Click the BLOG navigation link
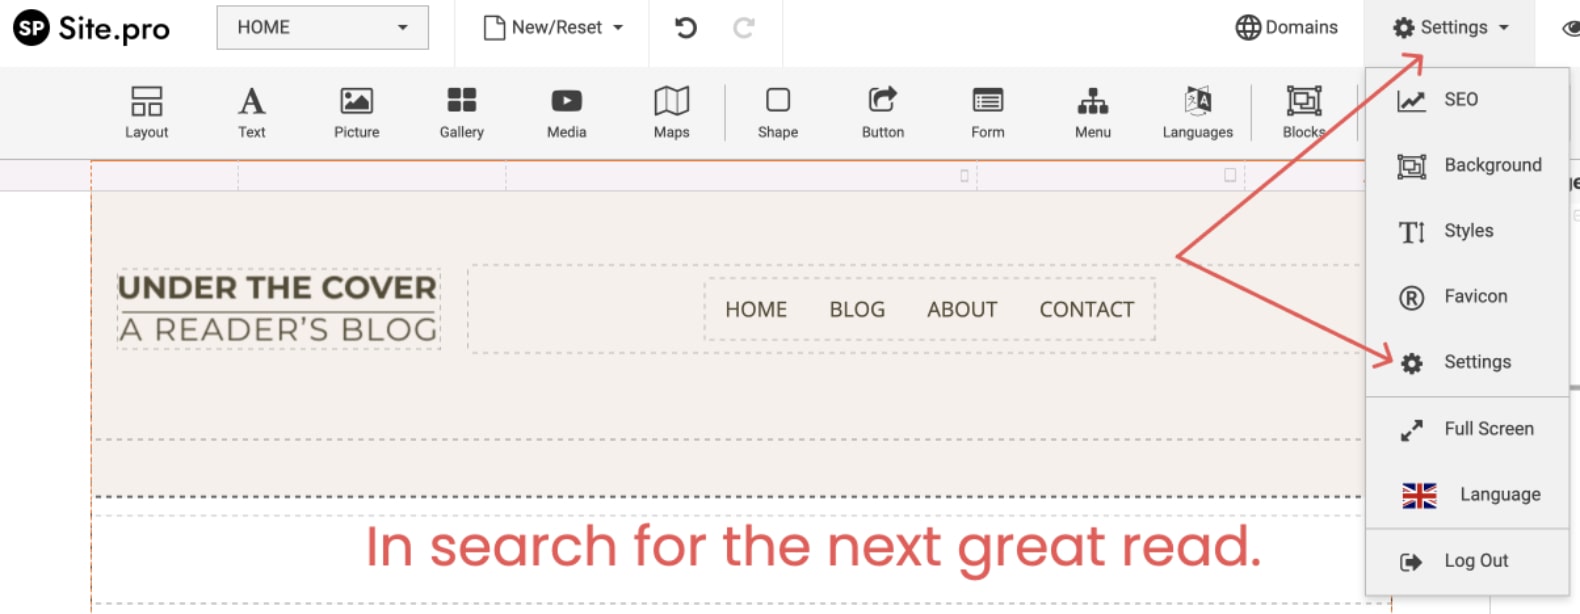This screenshot has height=614, width=1580. 857,310
